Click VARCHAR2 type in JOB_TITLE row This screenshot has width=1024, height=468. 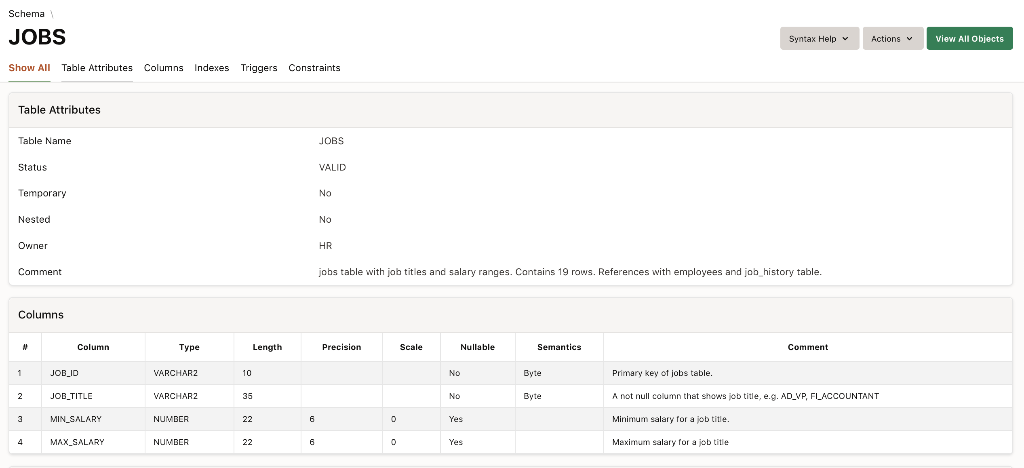coord(176,396)
